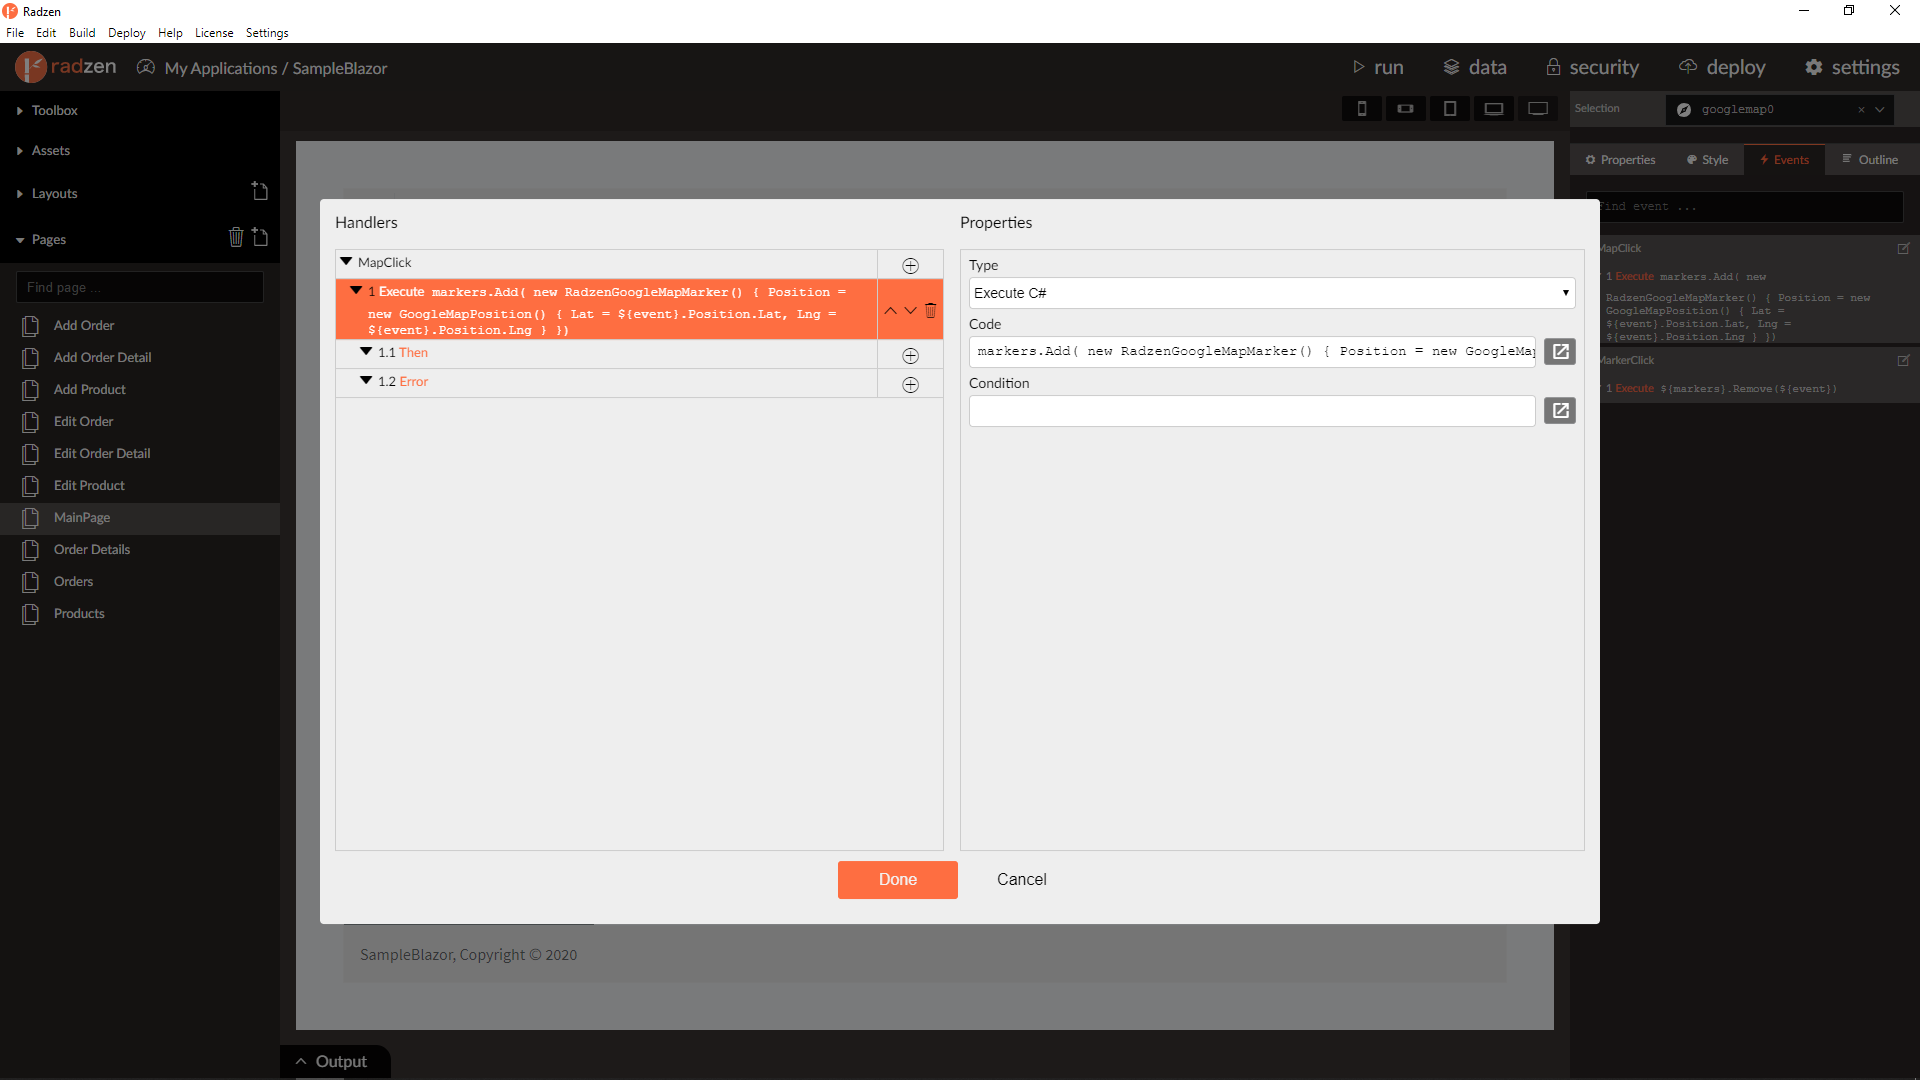Open the Help menu

pos(170,33)
